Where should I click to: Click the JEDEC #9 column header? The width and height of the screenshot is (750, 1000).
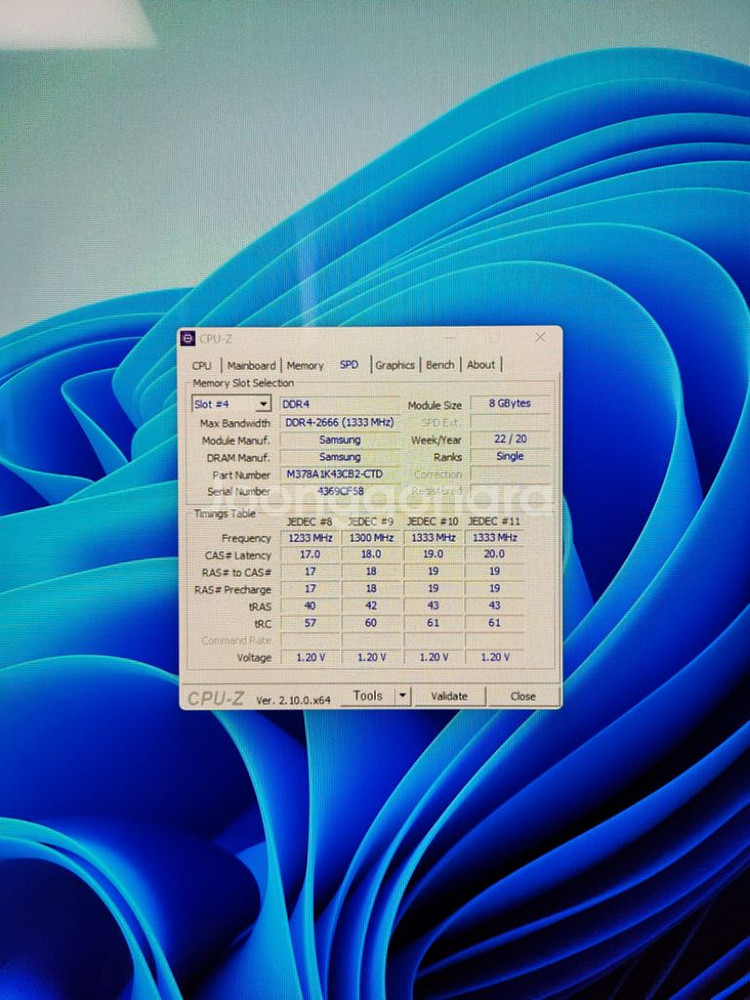point(371,521)
